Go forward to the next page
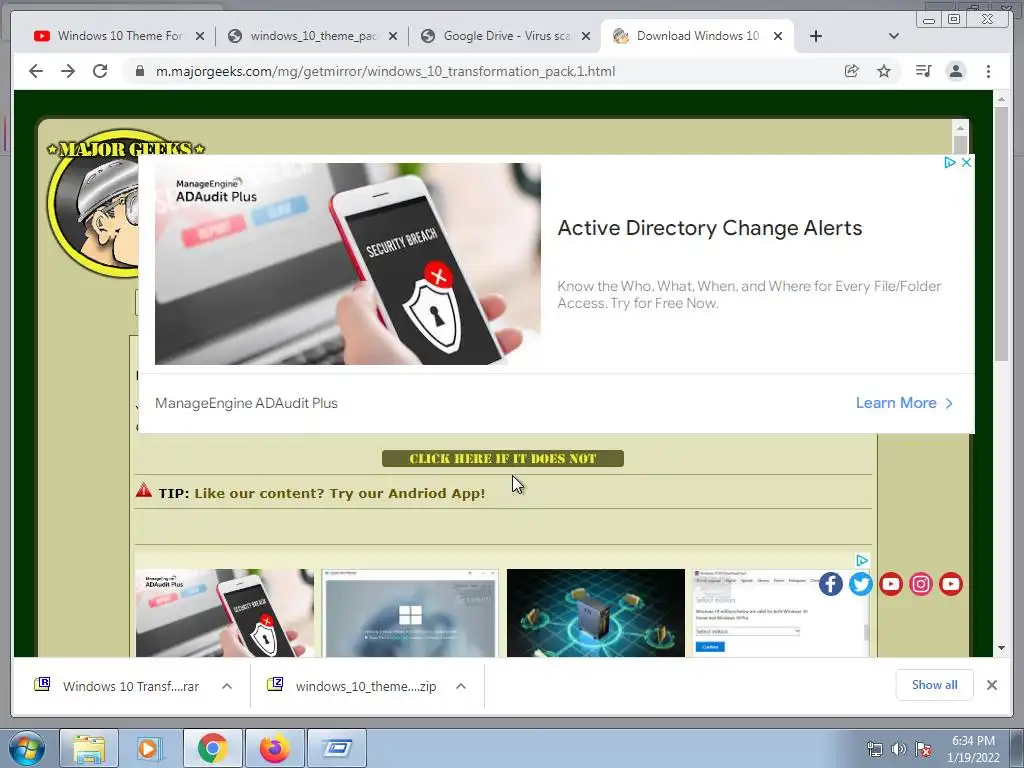 (x=68, y=71)
